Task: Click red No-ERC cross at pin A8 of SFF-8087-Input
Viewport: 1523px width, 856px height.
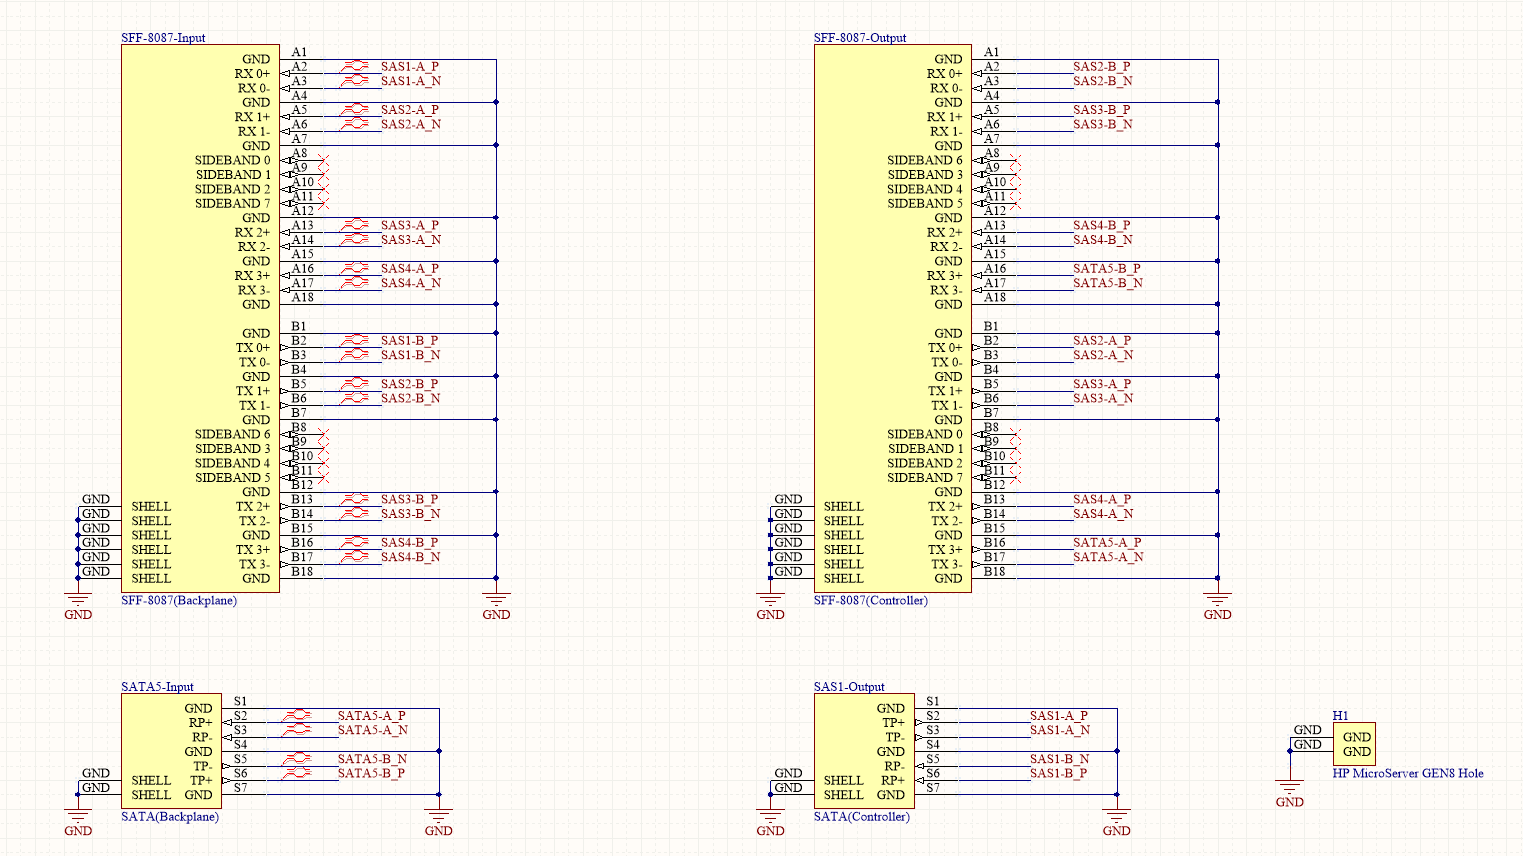Action: click(x=322, y=160)
